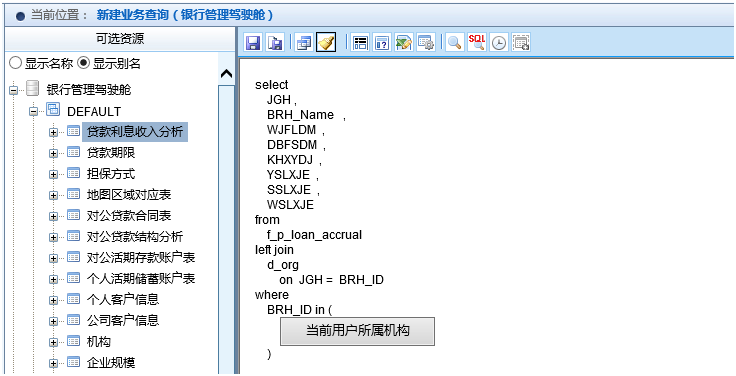Click the parameter question-mark icon
736x376 pixels.
(382, 43)
